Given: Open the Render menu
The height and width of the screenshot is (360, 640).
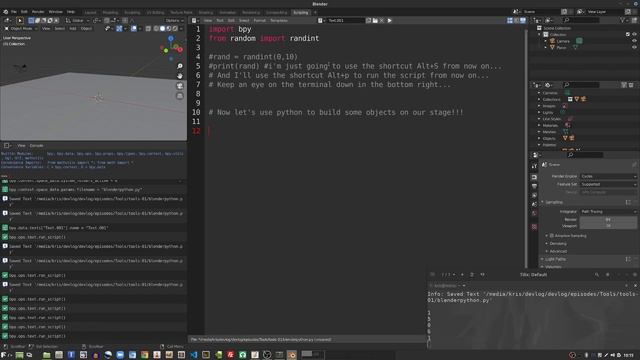Looking at the screenshot, I should pyautogui.click(x=38, y=12).
